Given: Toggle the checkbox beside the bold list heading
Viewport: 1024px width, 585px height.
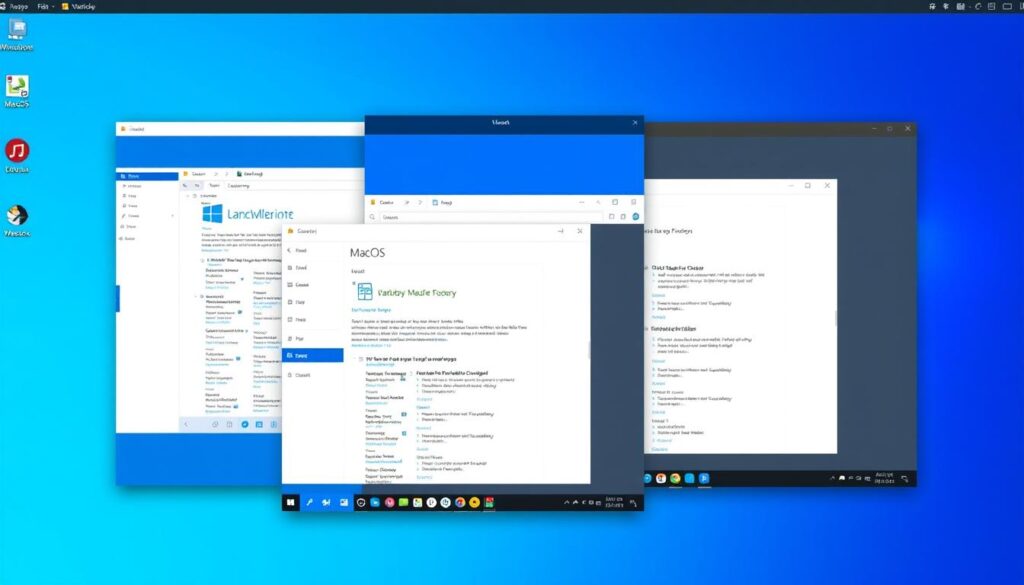Looking at the screenshot, I should (361, 358).
